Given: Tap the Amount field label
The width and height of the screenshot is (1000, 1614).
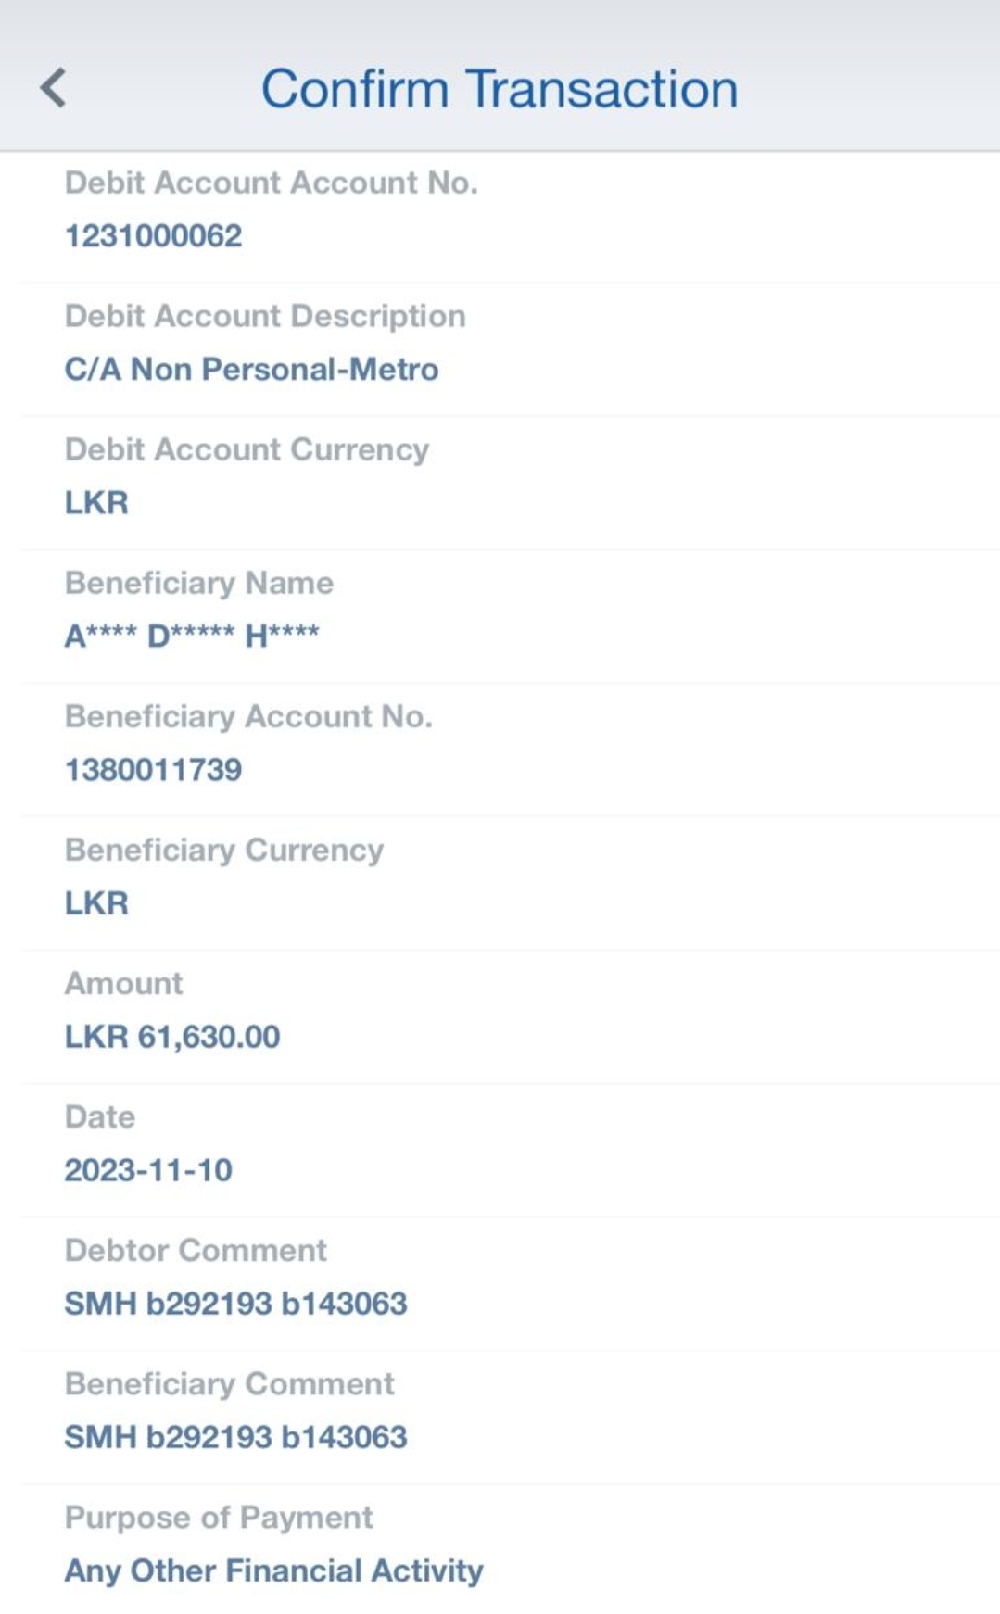Looking at the screenshot, I should [124, 984].
